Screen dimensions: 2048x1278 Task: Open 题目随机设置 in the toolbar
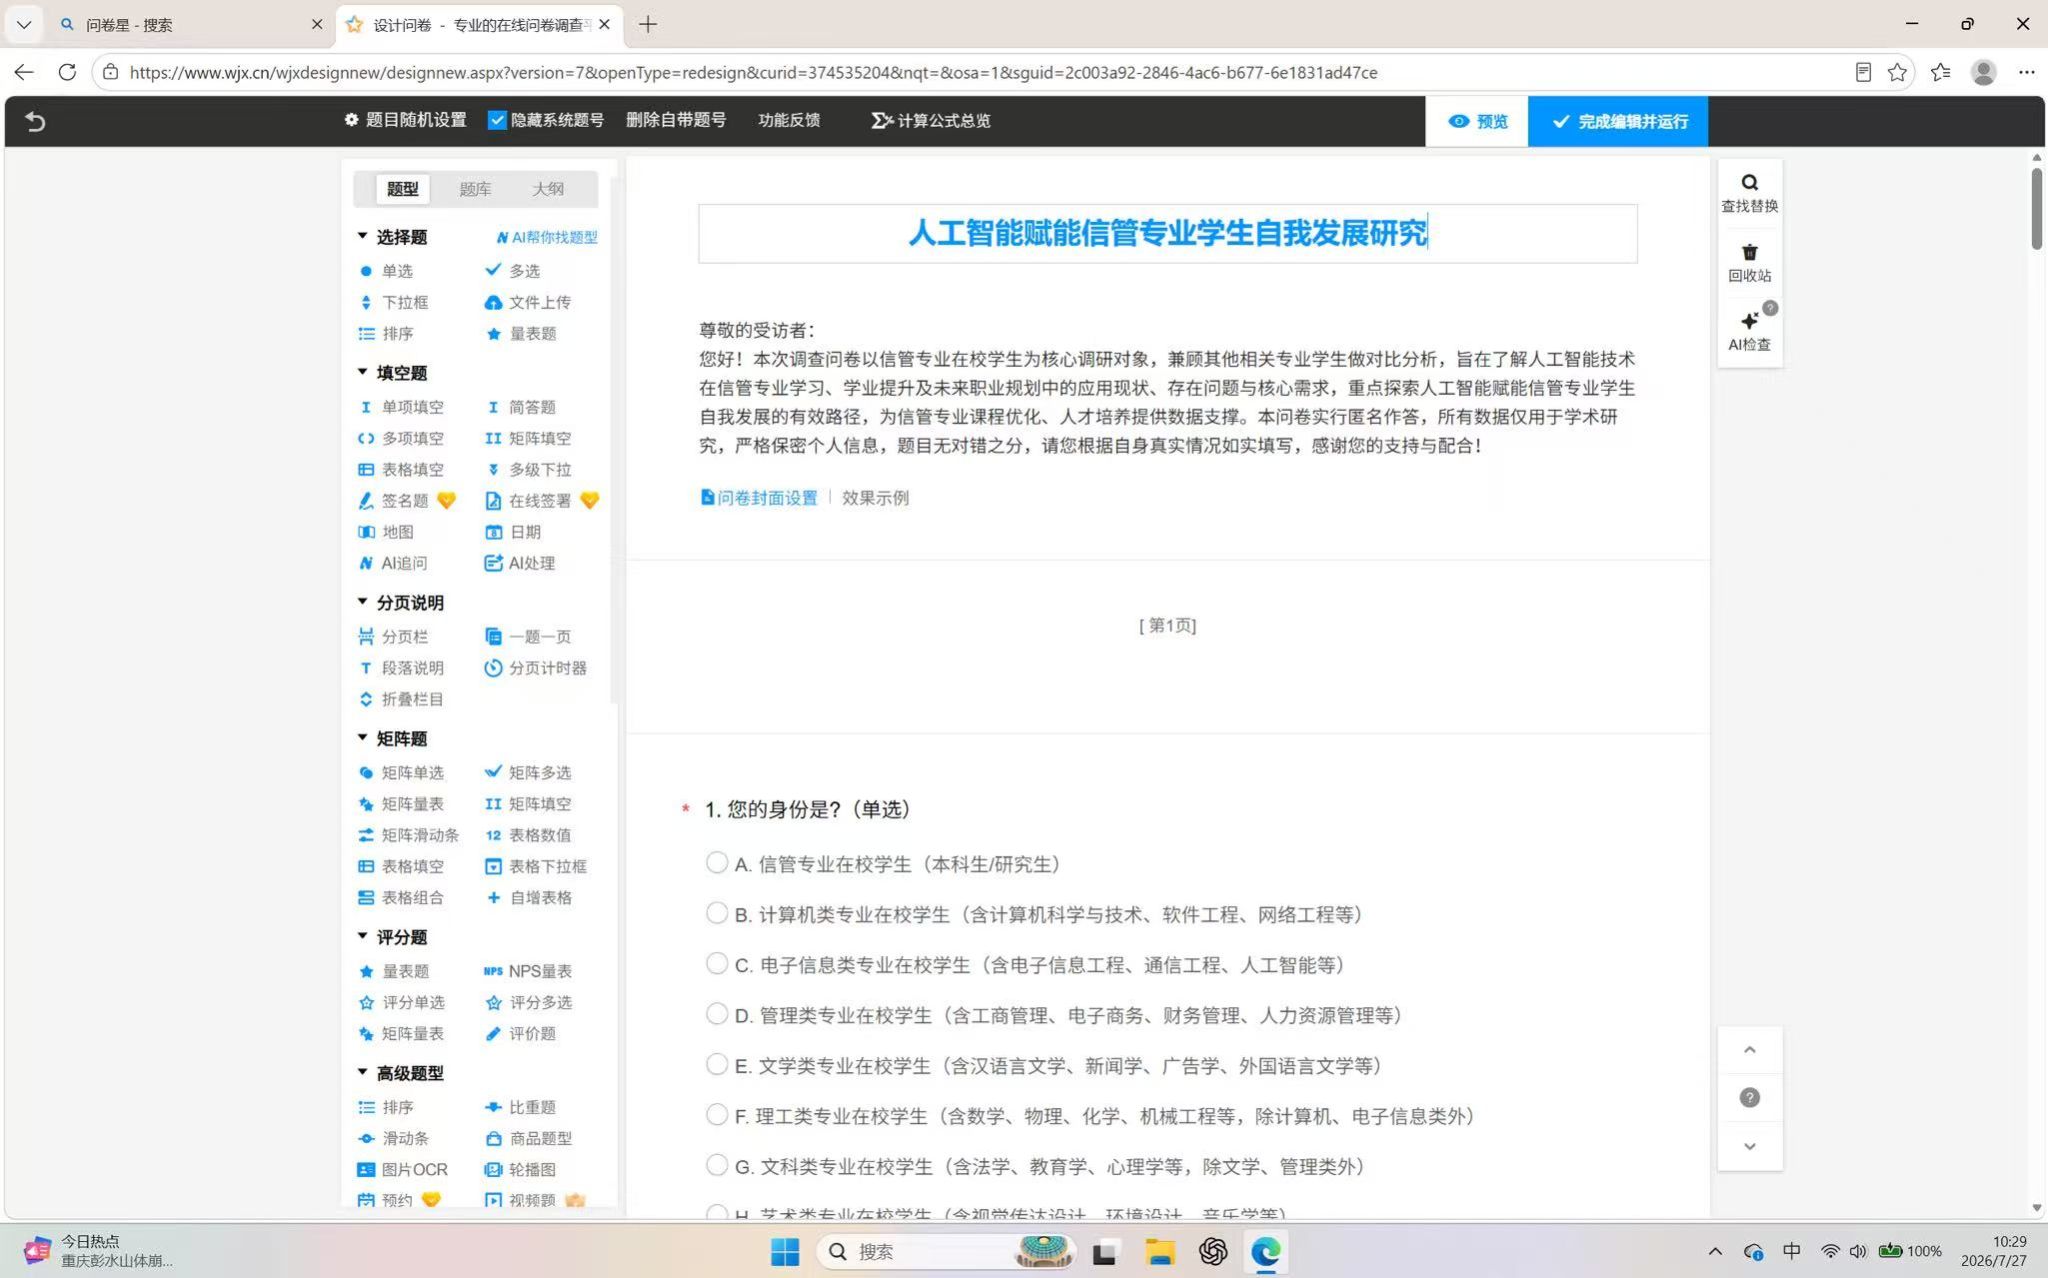(x=405, y=120)
